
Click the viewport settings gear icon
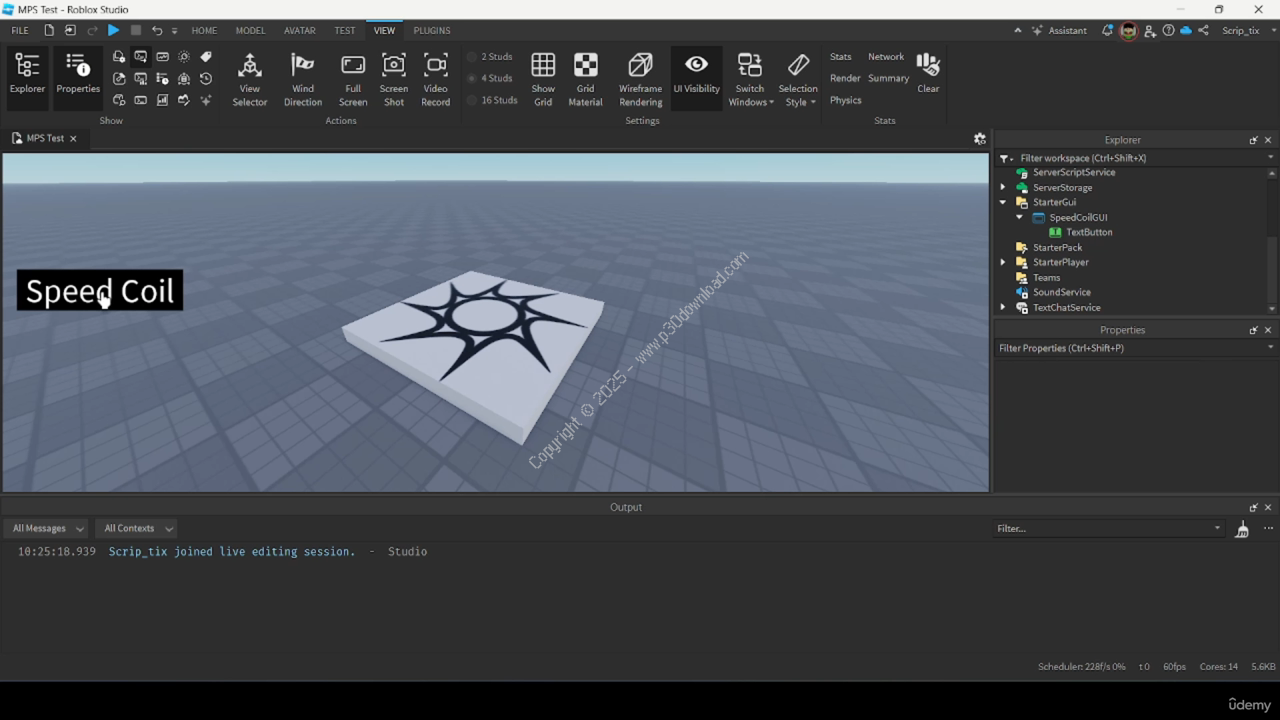click(x=980, y=138)
